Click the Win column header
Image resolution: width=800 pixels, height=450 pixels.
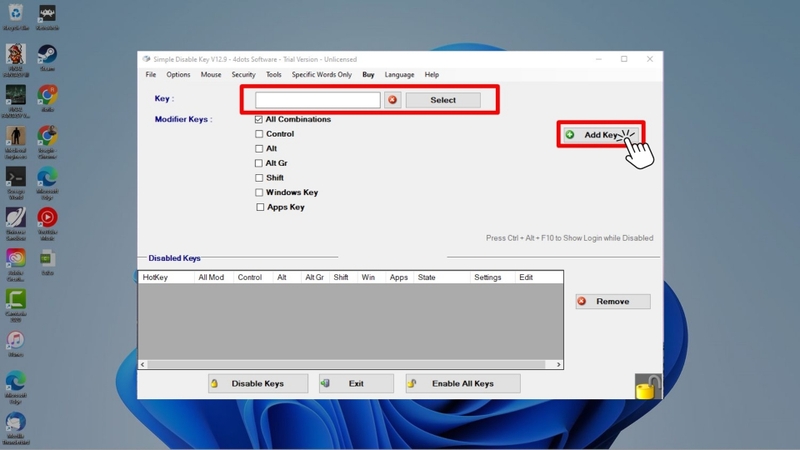[x=371, y=277]
